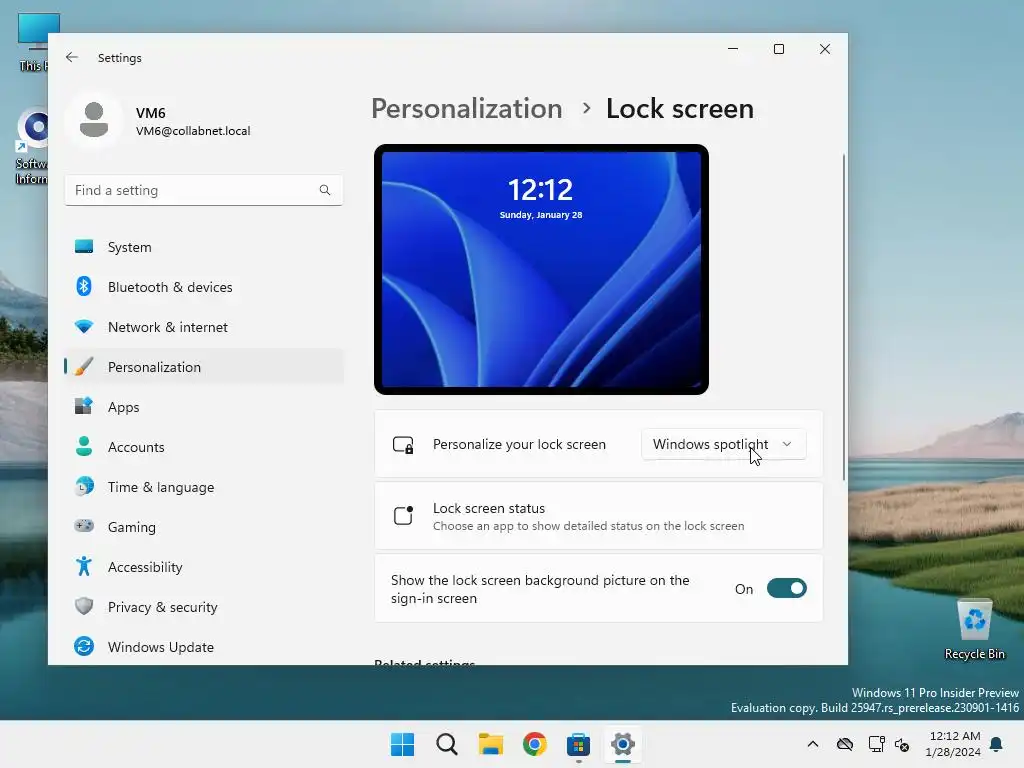Viewport: 1024px width, 768px height.
Task: Click the search magnifier in Find a setting
Action: tap(325, 190)
